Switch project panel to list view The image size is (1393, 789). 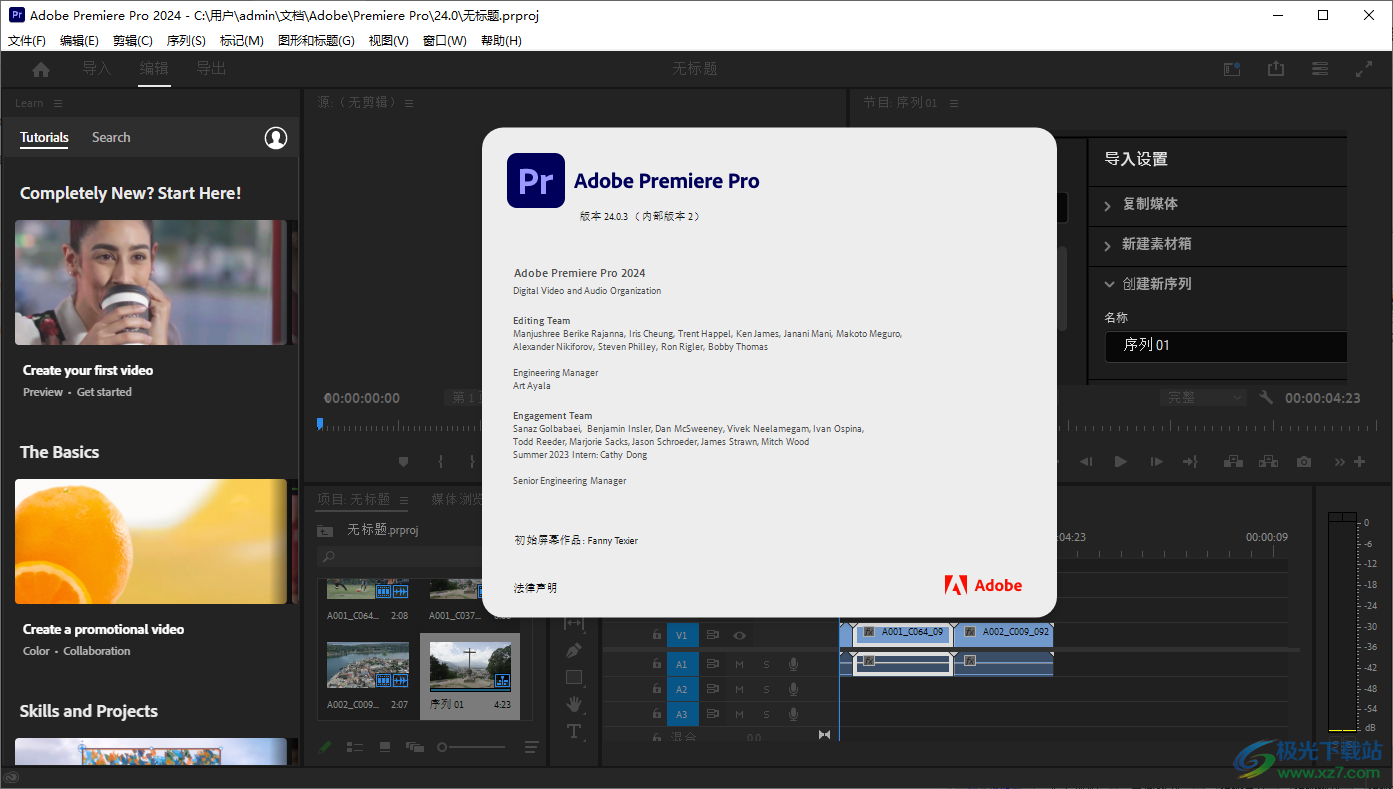coord(354,747)
